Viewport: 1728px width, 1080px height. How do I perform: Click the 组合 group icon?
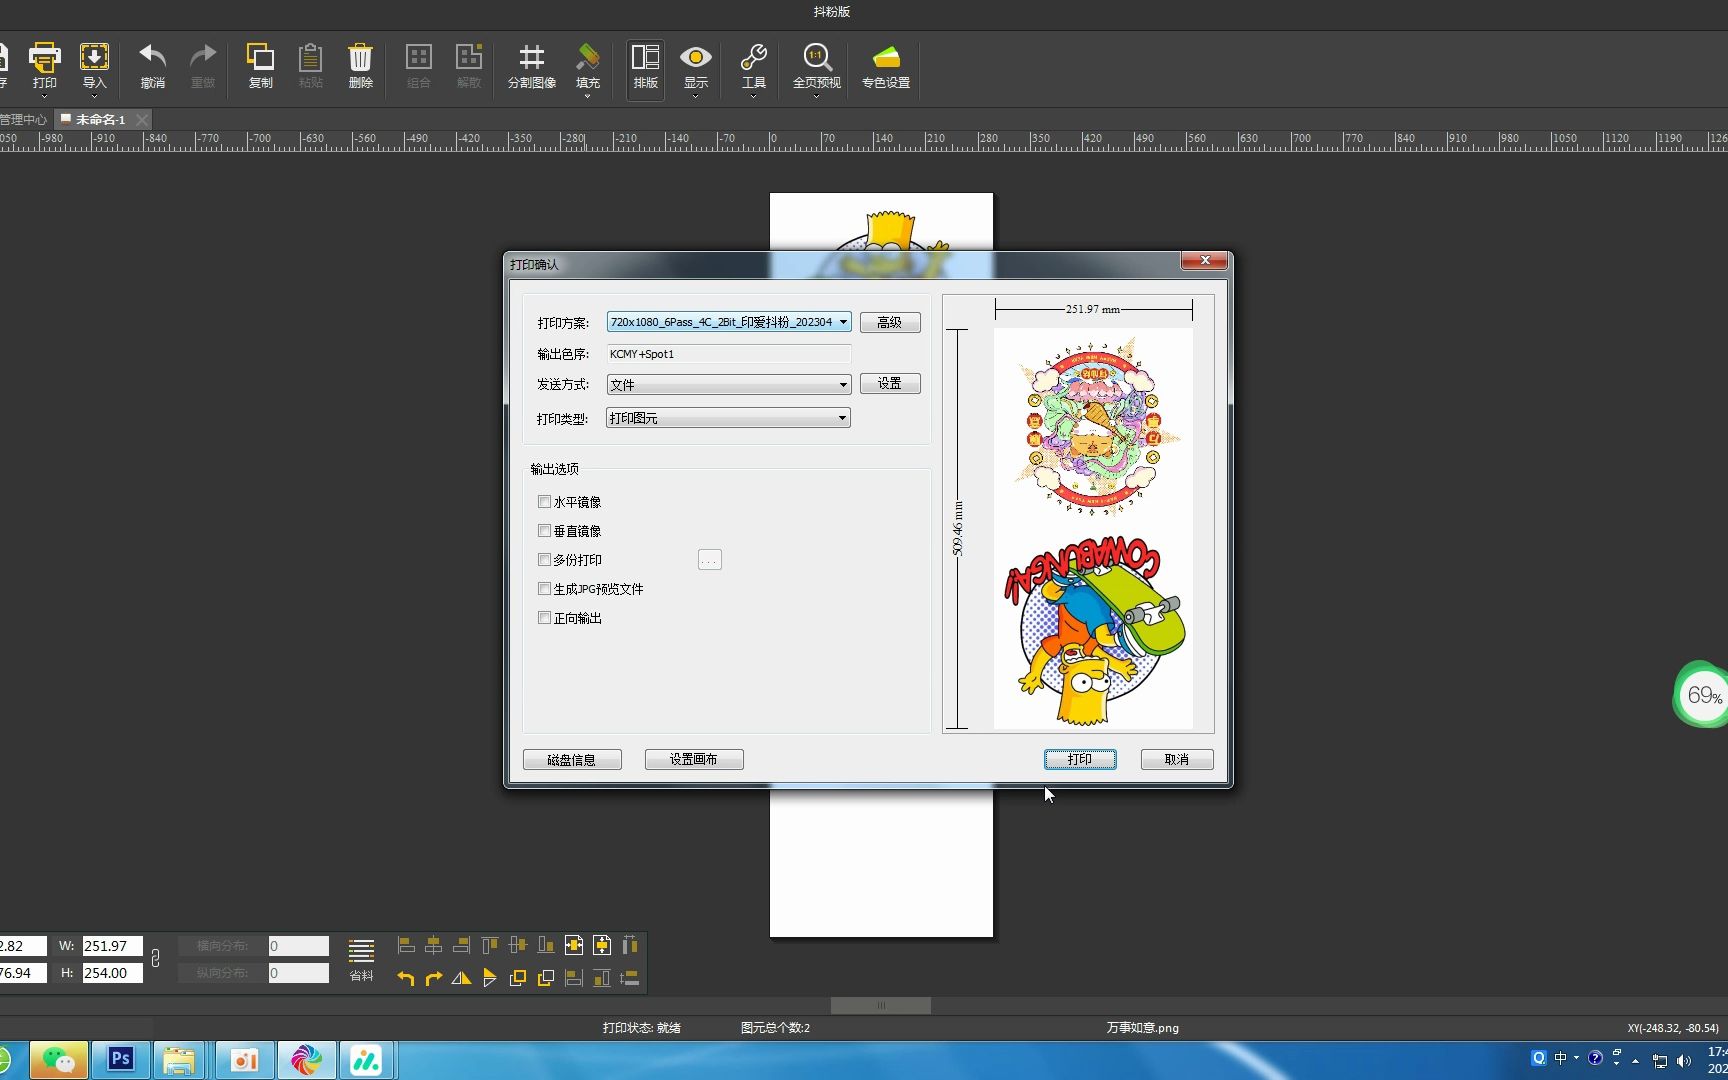point(419,57)
